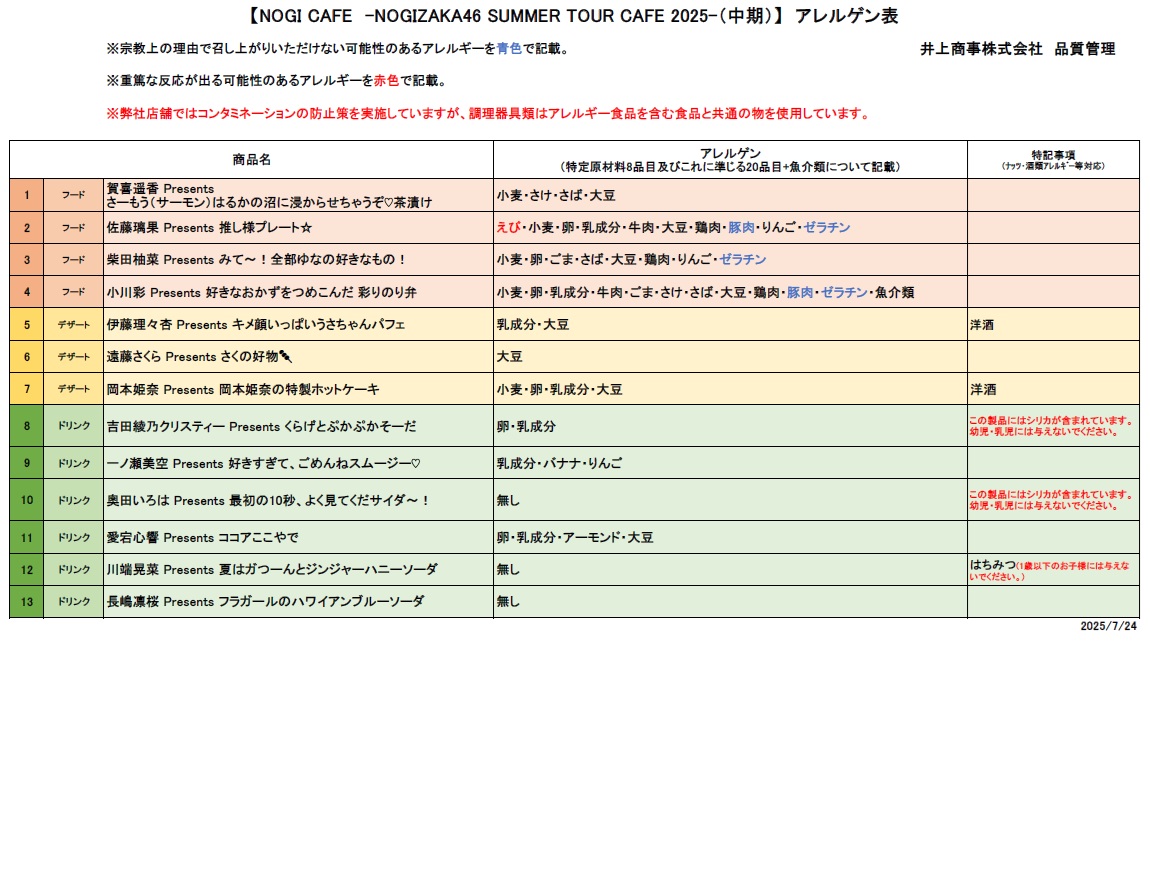This screenshot has height=891, width=1150.
Task: Select product "遠藤さくら Presents さくの好物"
Action: point(298,356)
